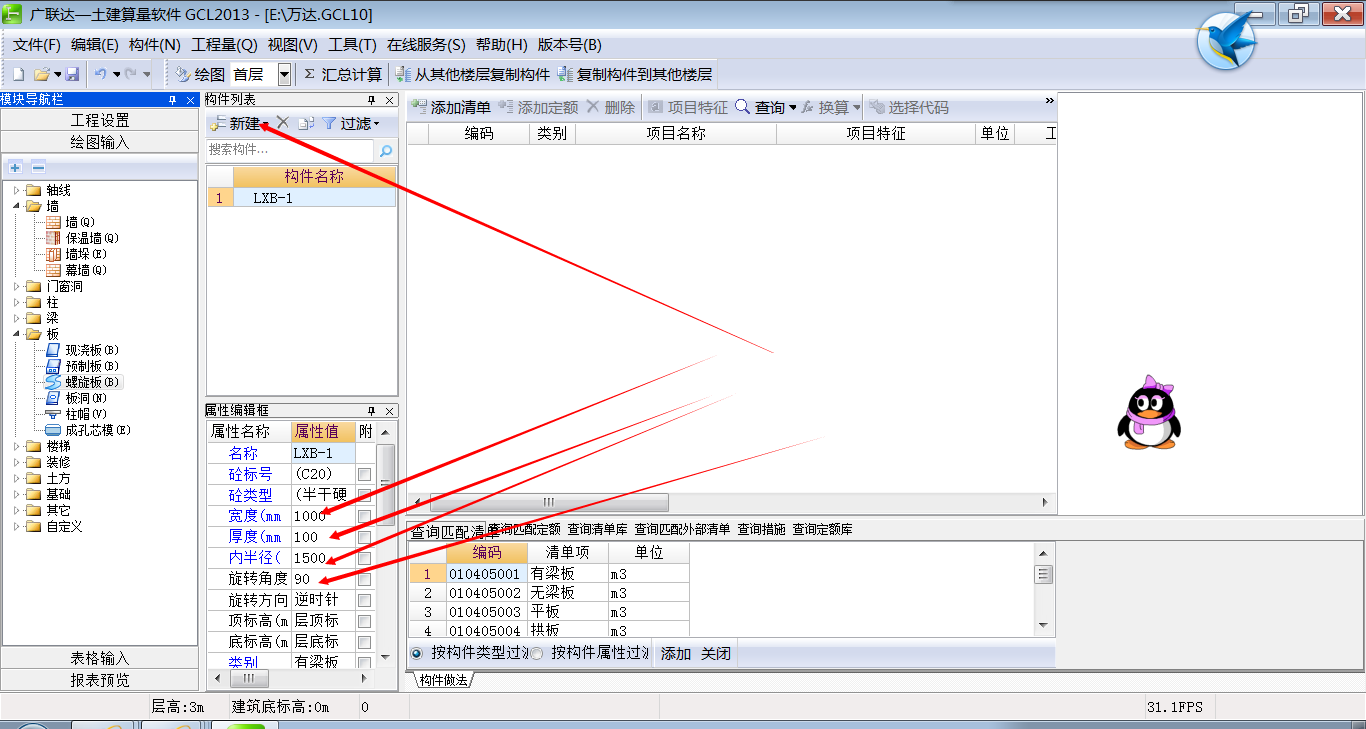
Task: Click the 报表预览 navigation button
Action: click(100, 680)
